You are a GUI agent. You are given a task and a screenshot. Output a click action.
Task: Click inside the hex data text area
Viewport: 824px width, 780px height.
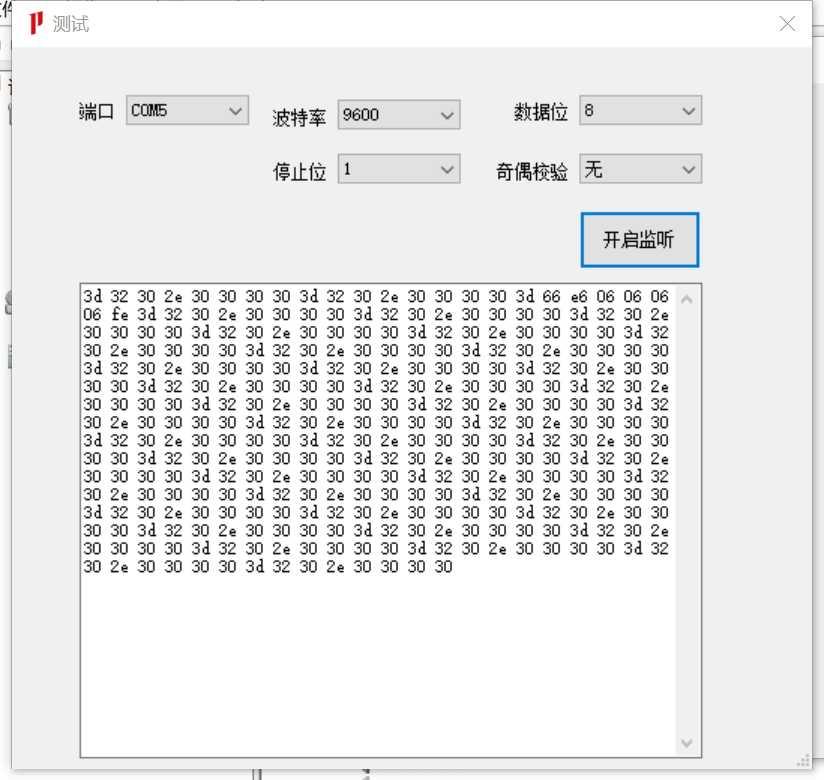pyautogui.click(x=378, y=520)
